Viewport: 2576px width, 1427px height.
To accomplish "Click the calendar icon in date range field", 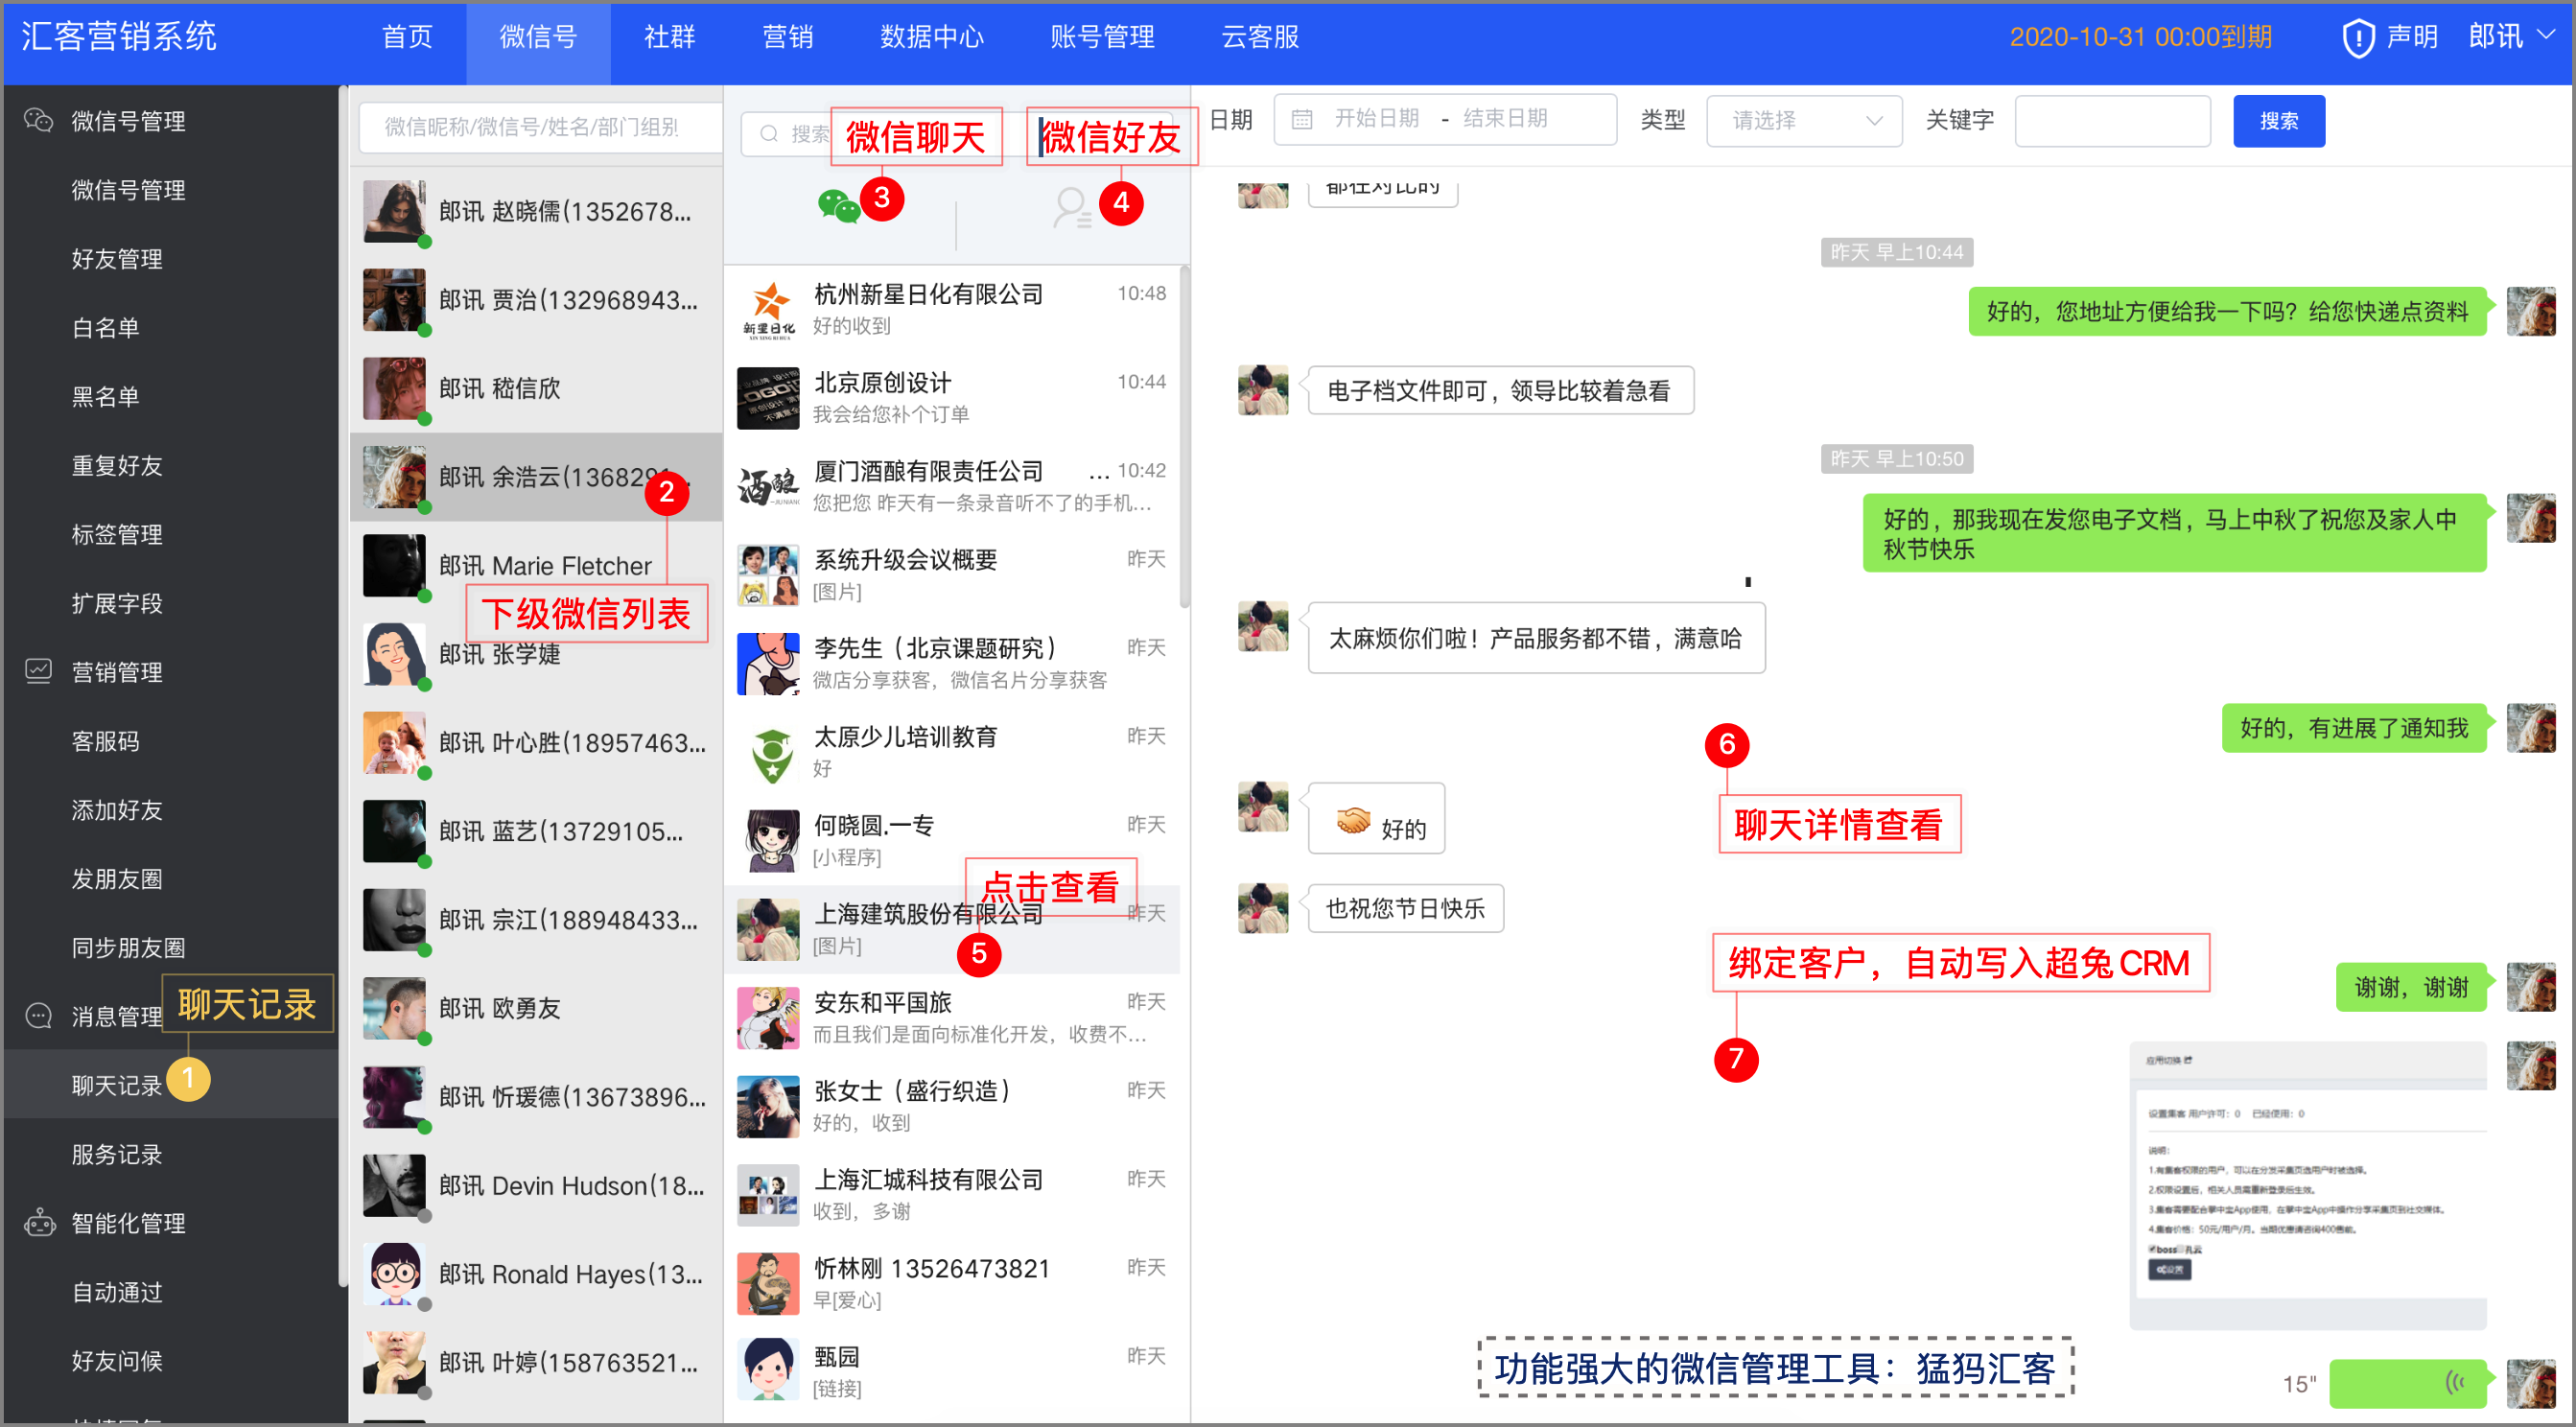I will (1301, 120).
